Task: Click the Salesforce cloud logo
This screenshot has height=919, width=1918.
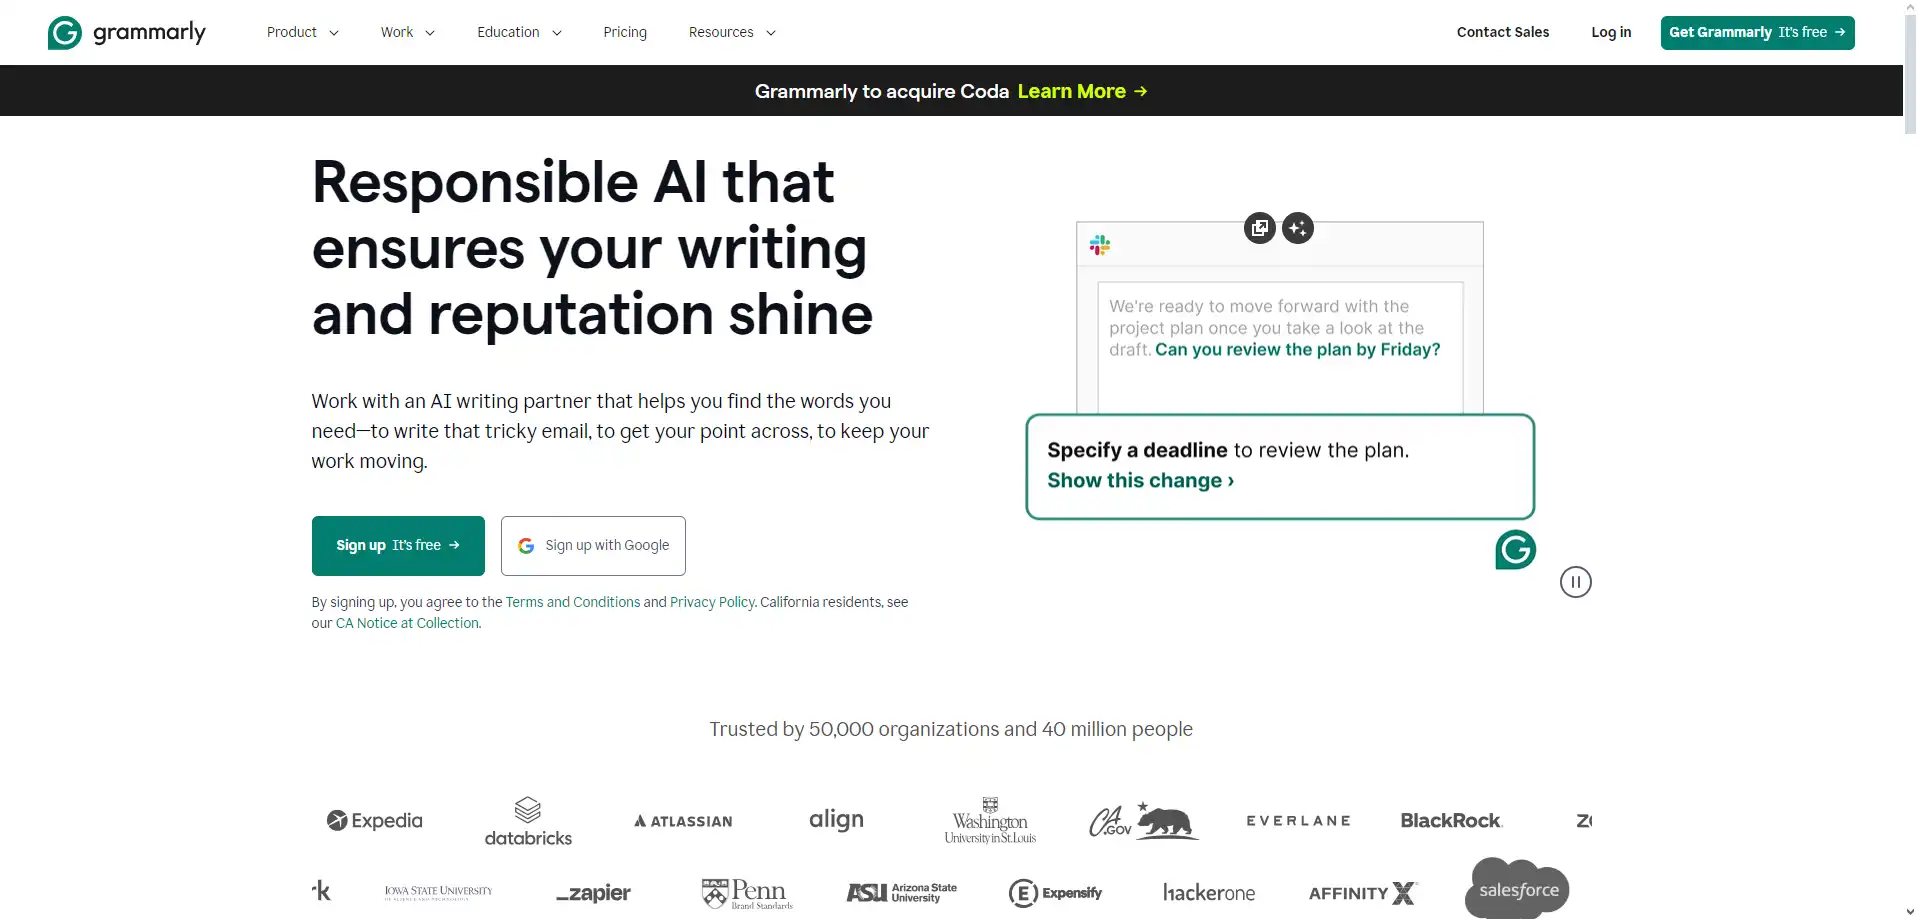Action: coord(1517,888)
